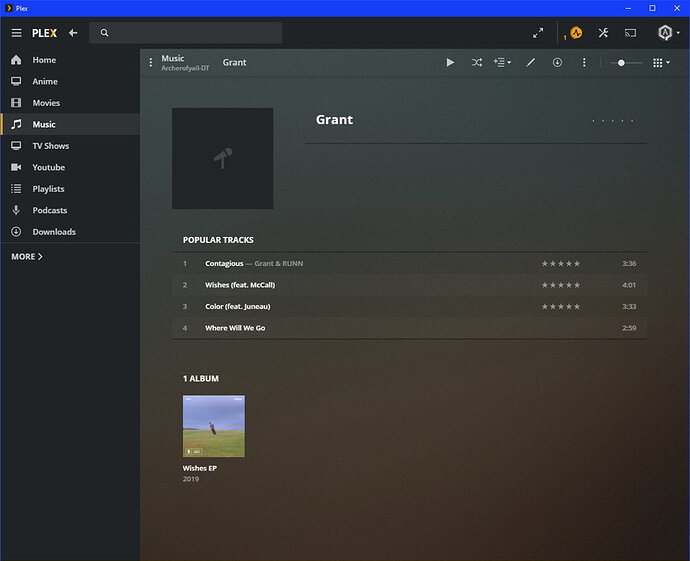Click the Wishes EP title link
This screenshot has height=561, width=690.
pos(200,468)
